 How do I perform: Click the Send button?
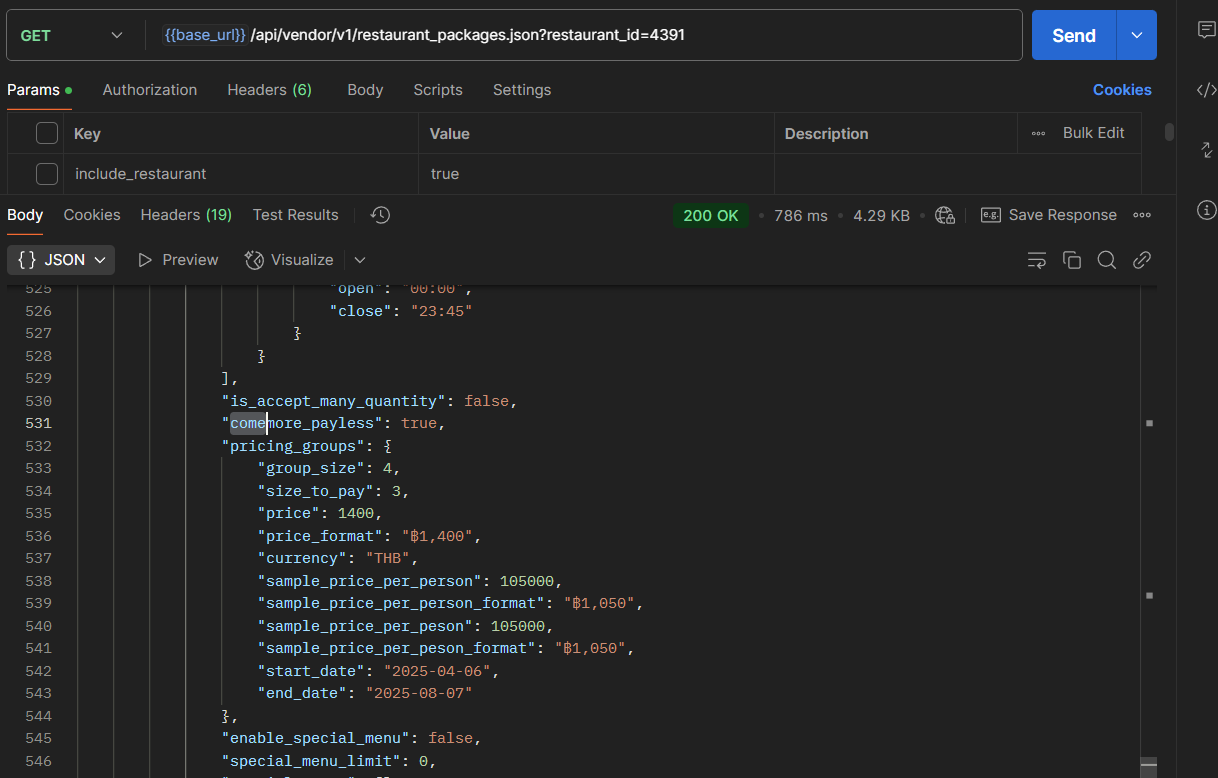1073,35
